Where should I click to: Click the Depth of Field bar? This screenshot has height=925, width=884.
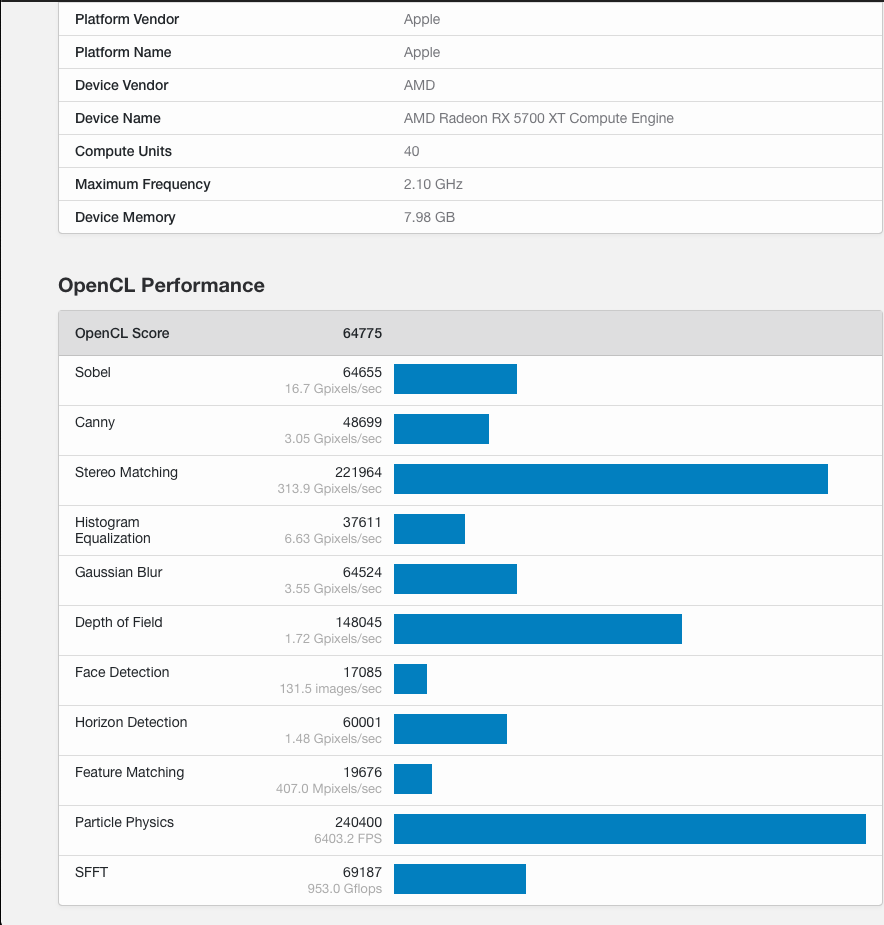(x=537, y=629)
